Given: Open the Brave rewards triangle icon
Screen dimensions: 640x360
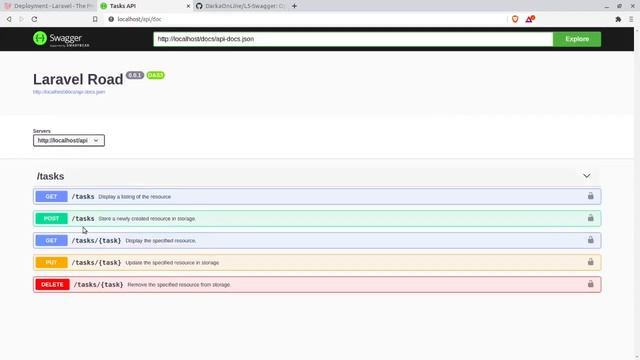Looking at the screenshot, I should tap(529, 19).
